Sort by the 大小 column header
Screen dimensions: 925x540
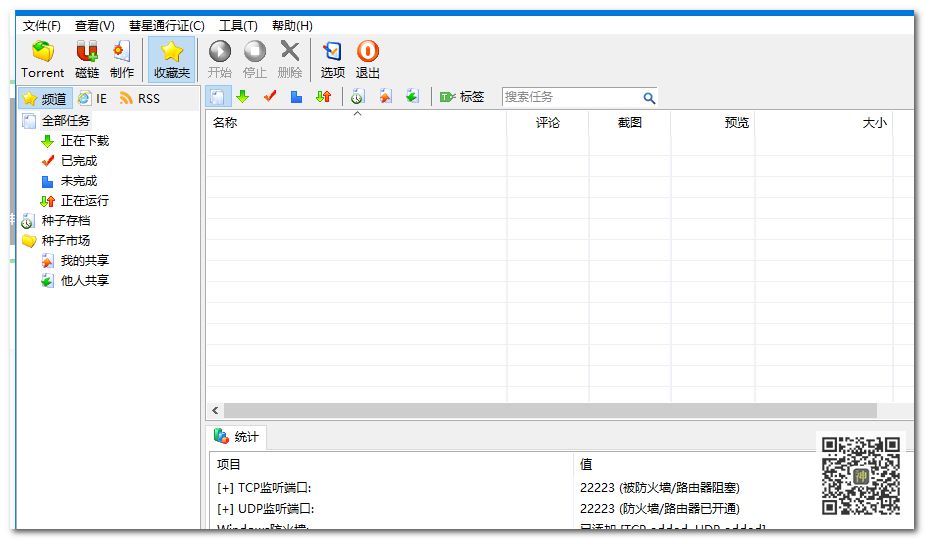824,123
